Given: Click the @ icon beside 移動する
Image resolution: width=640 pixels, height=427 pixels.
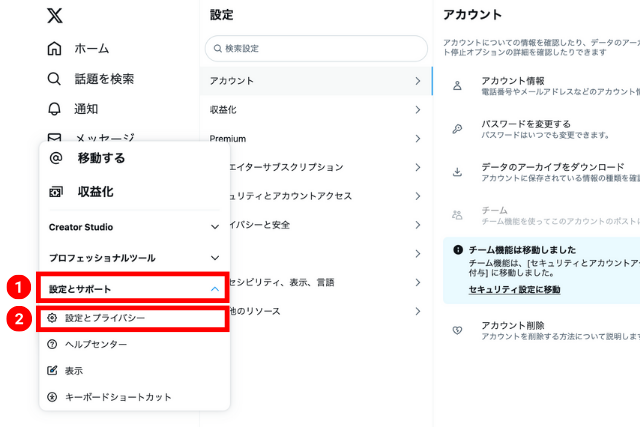Looking at the screenshot, I should 56,158.
